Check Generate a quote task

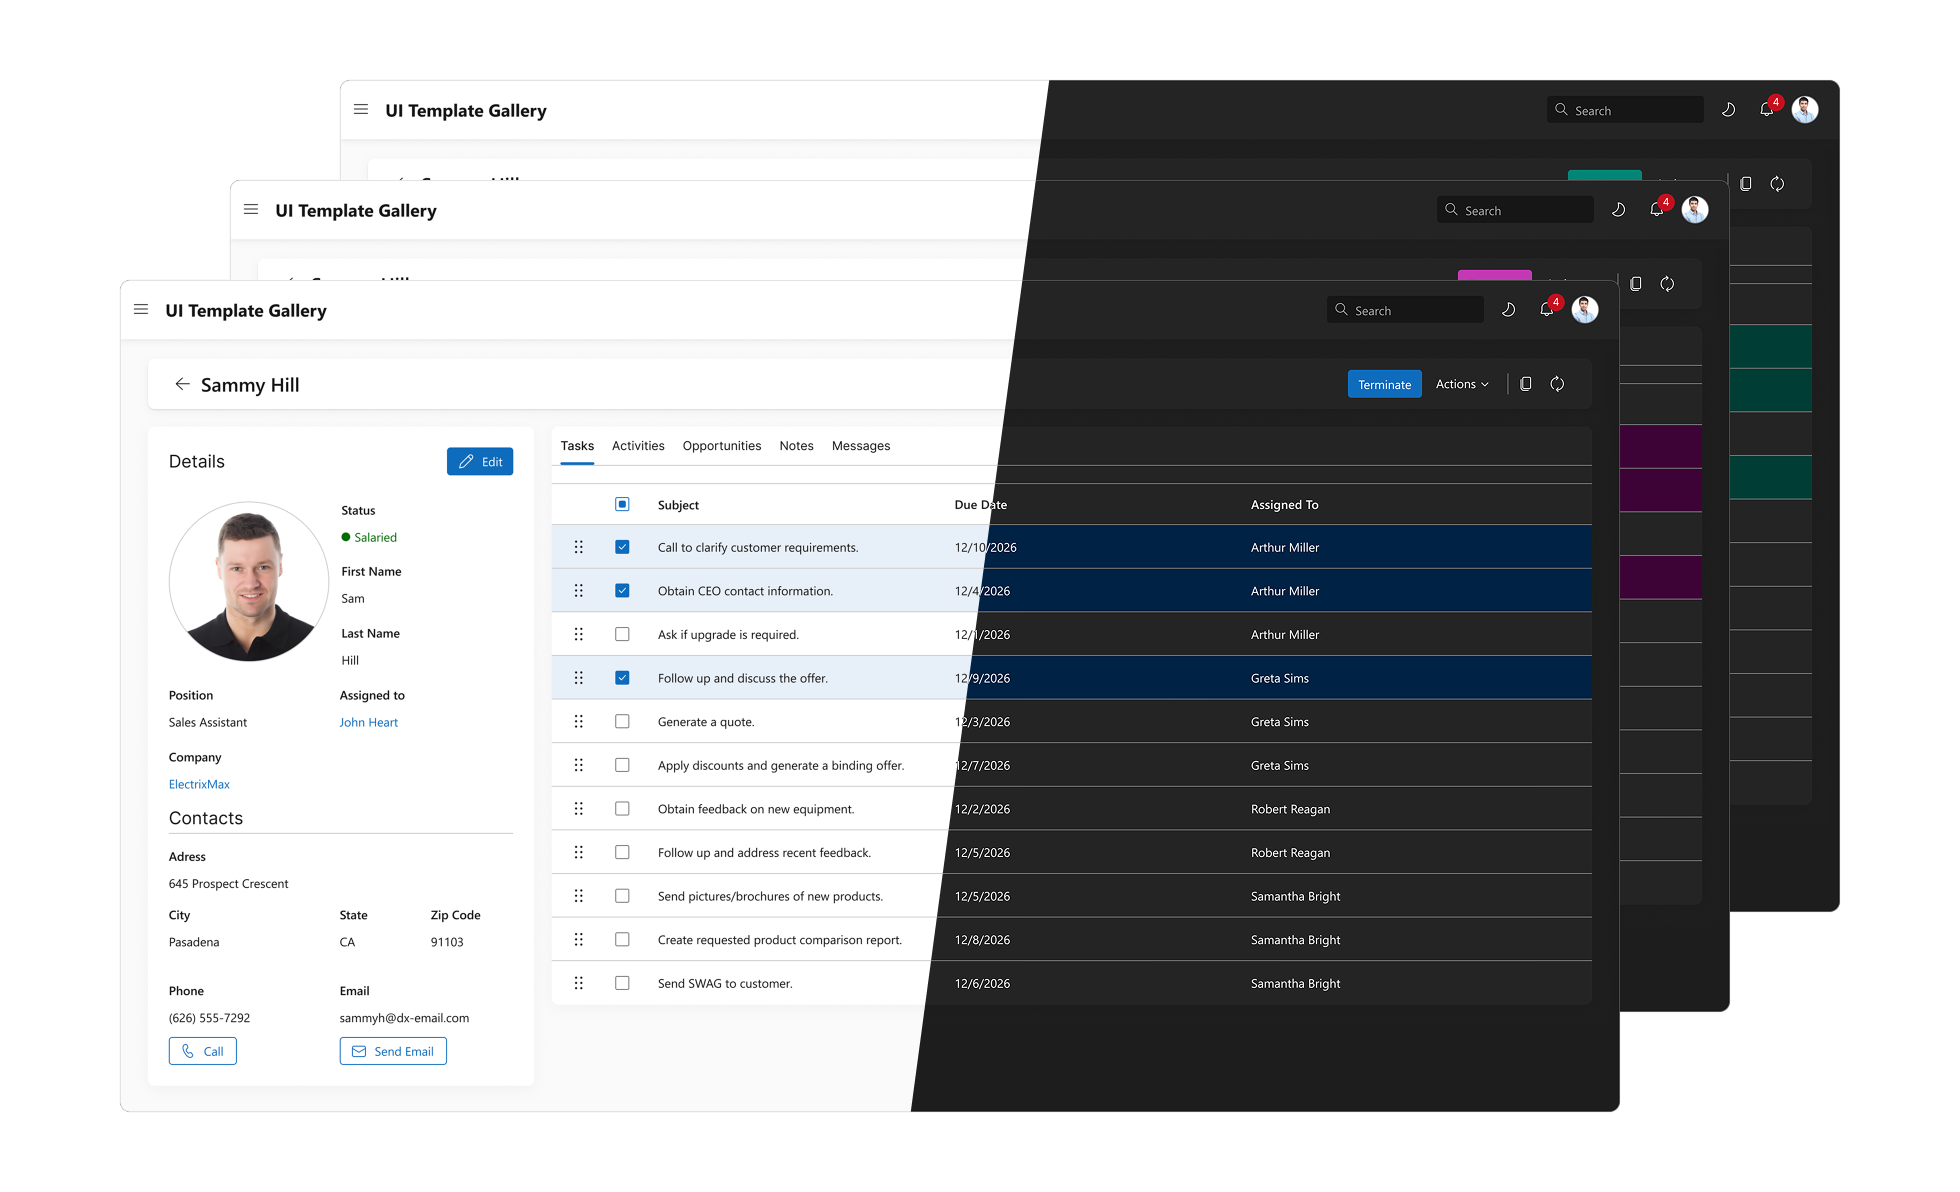(x=622, y=721)
